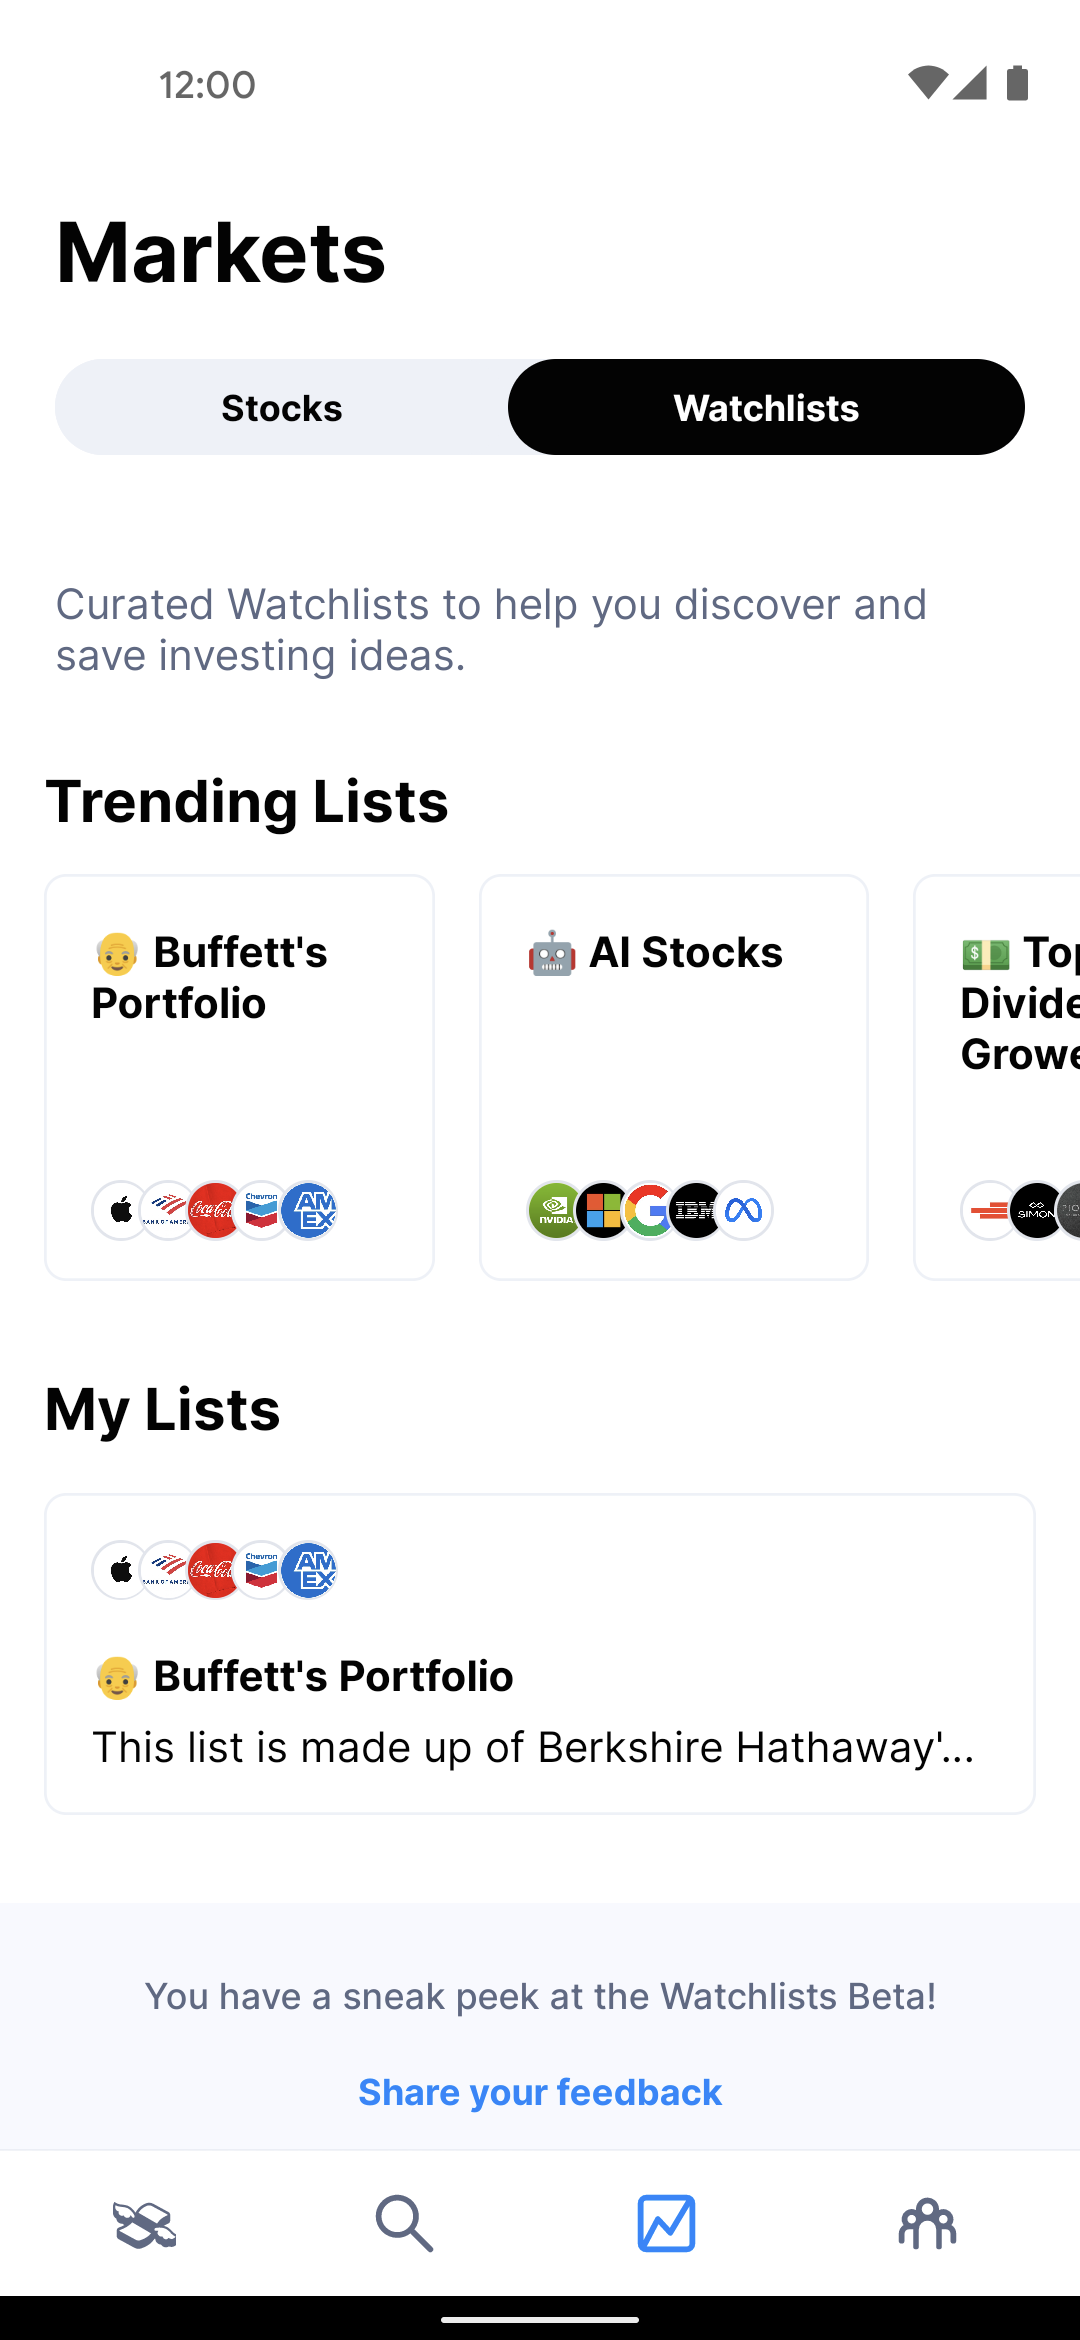Tap the Coca-Cola logo in My Lists card
This screenshot has width=1080, height=2340.
(215, 1571)
